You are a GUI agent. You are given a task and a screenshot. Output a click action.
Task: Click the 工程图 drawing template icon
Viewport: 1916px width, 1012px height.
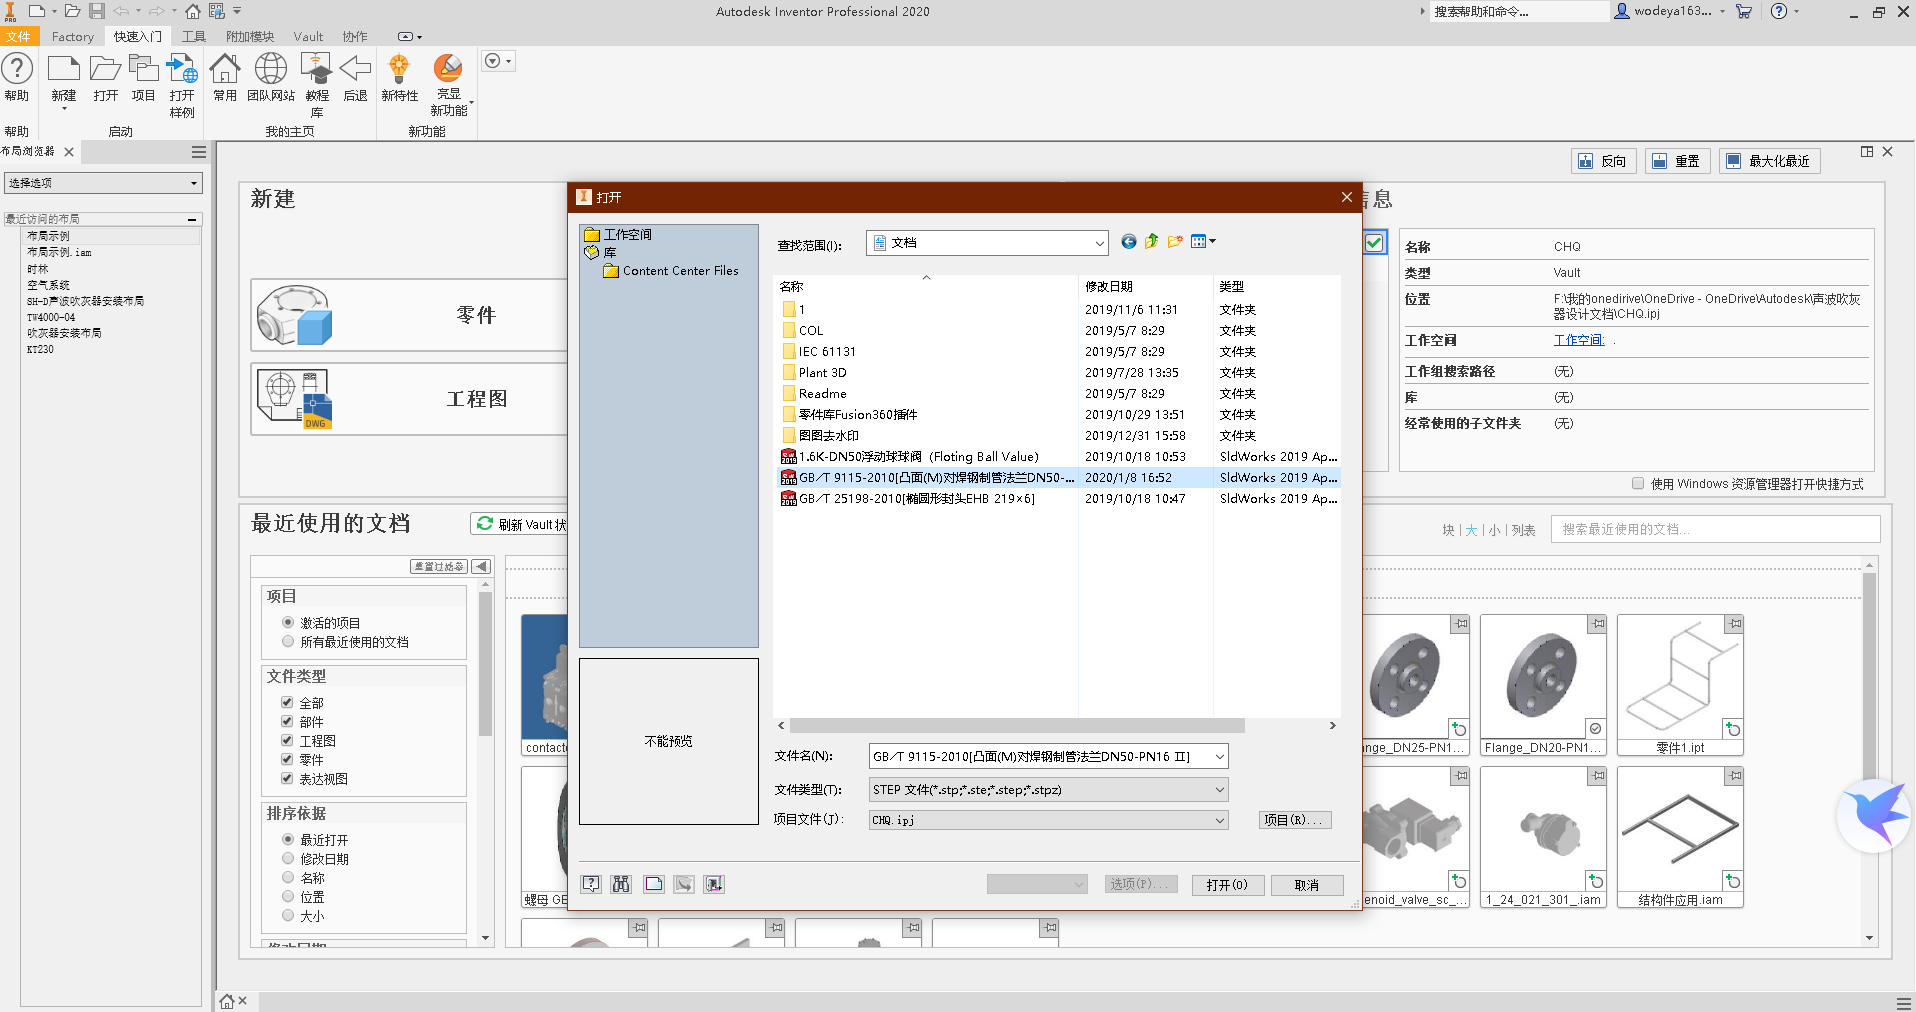pyautogui.click(x=294, y=399)
